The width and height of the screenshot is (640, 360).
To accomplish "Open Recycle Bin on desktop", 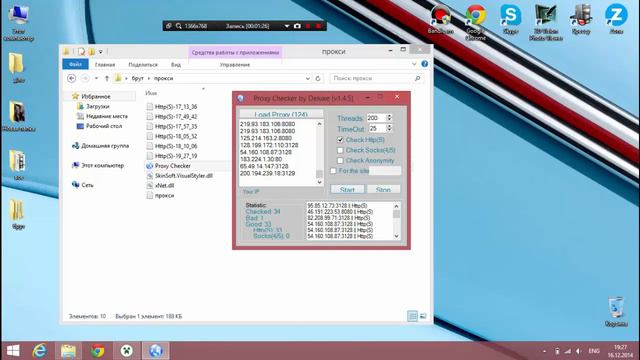I will click(616, 312).
